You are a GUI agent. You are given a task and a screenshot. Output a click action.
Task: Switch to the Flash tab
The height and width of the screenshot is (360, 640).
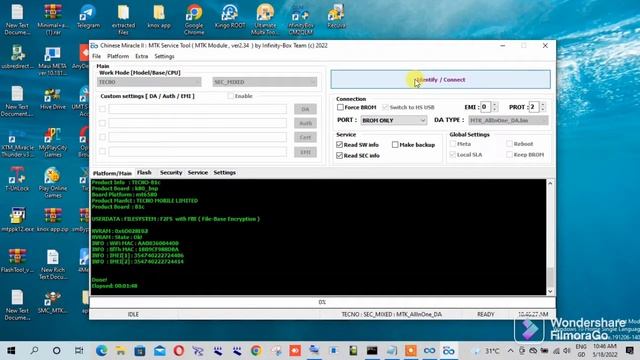(144, 173)
